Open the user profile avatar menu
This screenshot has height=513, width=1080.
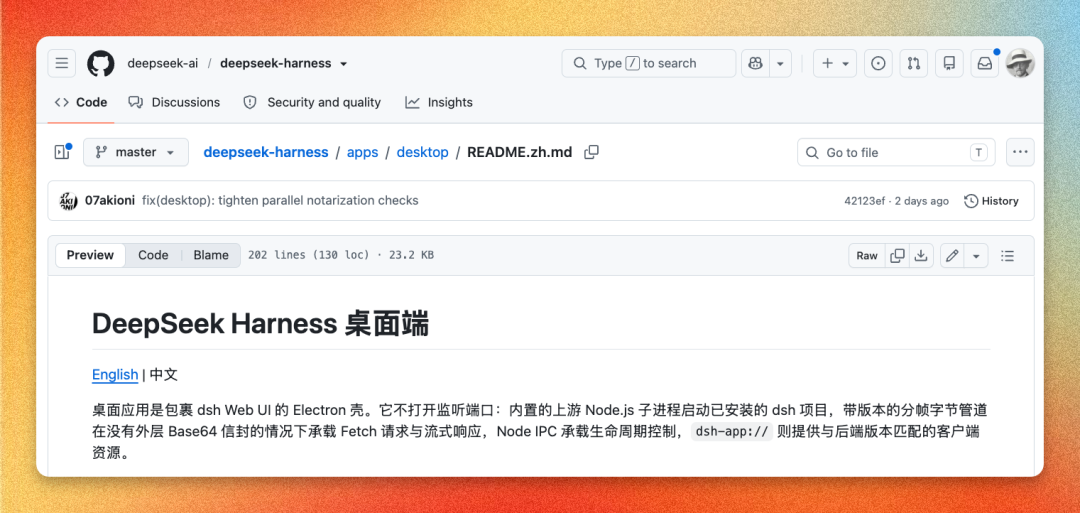tap(1020, 63)
